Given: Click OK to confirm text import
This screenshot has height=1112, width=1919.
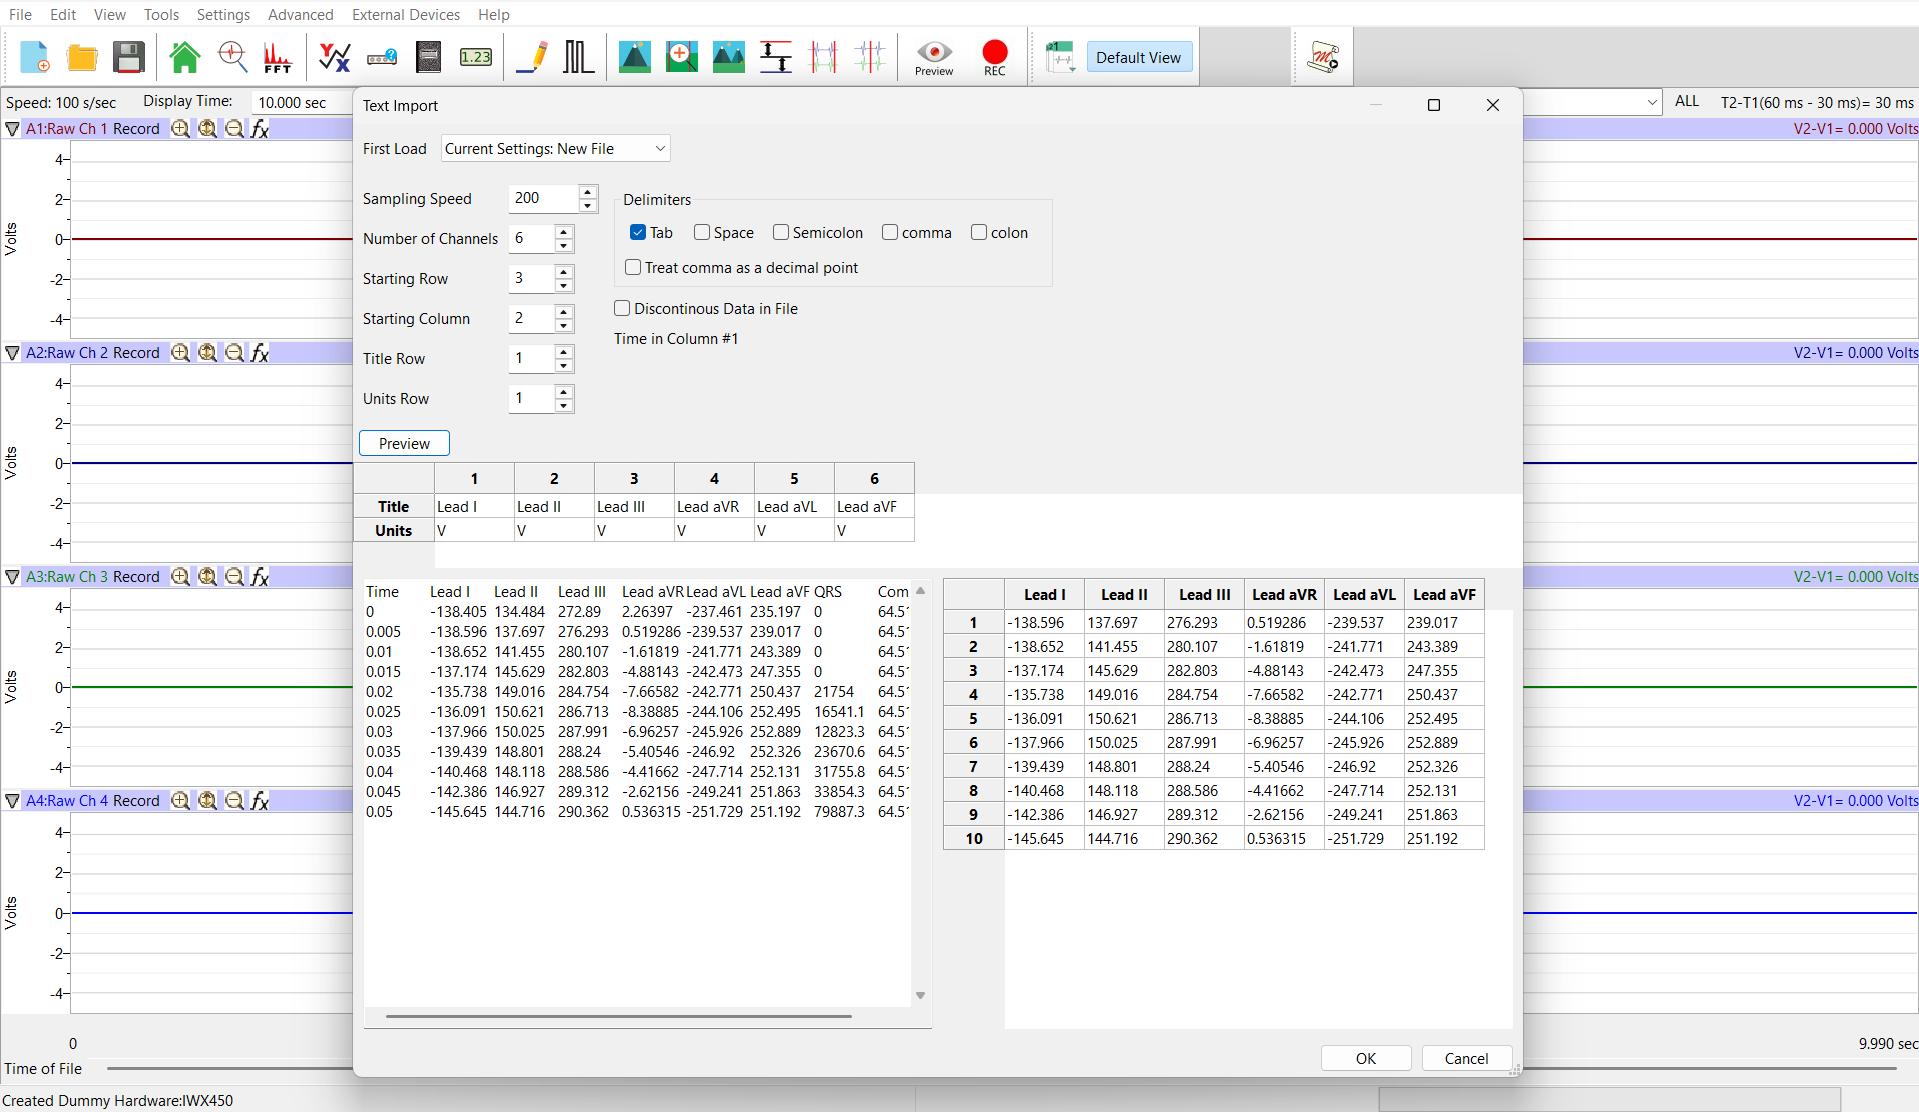Looking at the screenshot, I should pyautogui.click(x=1366, y=1058).
